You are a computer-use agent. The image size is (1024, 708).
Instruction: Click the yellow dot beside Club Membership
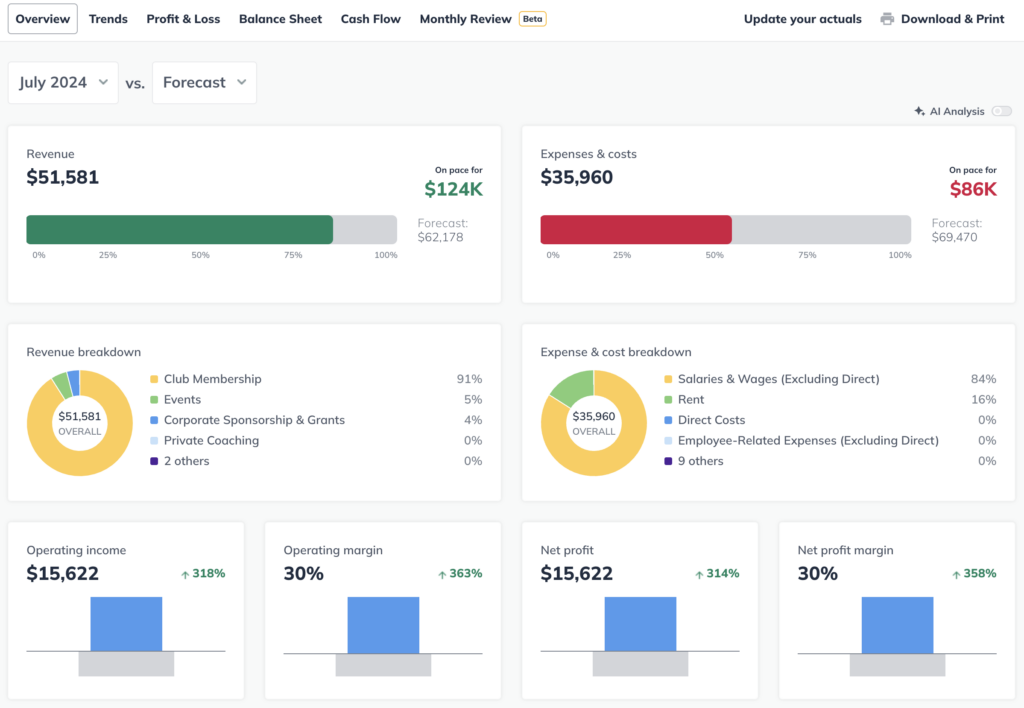[153, 379]
